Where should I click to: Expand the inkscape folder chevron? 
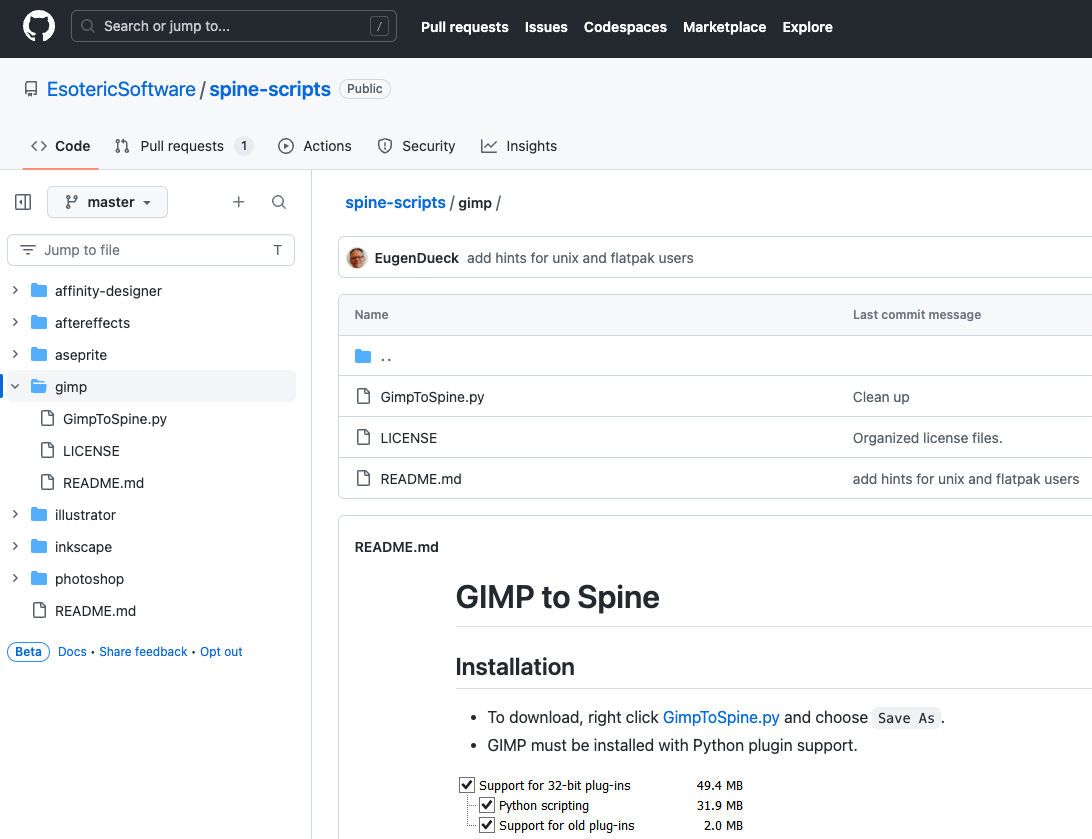click(x=15, y=547)
